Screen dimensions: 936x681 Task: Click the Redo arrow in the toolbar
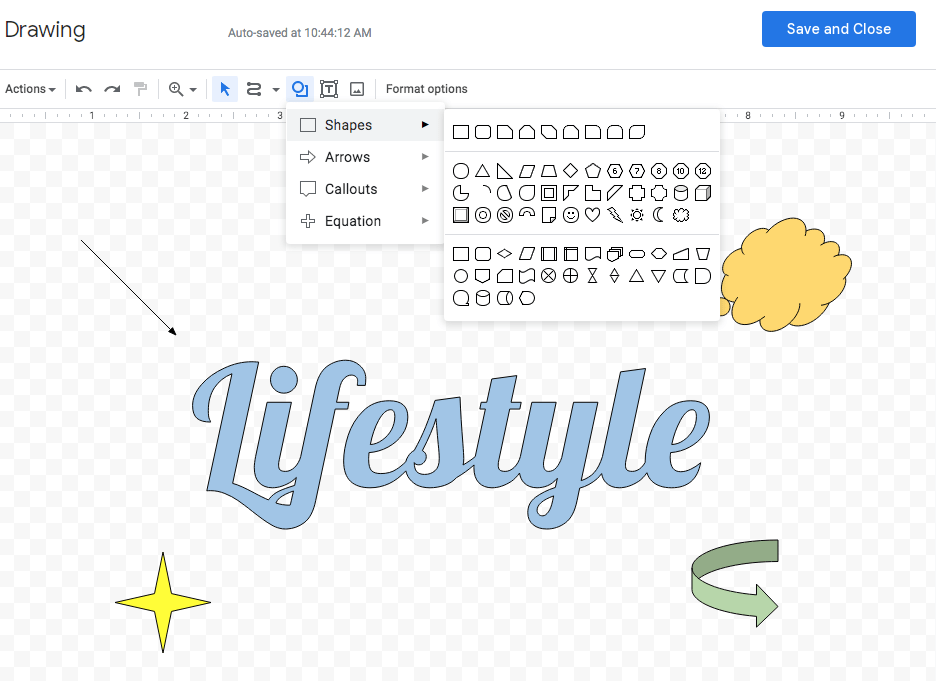pos(112,89)
